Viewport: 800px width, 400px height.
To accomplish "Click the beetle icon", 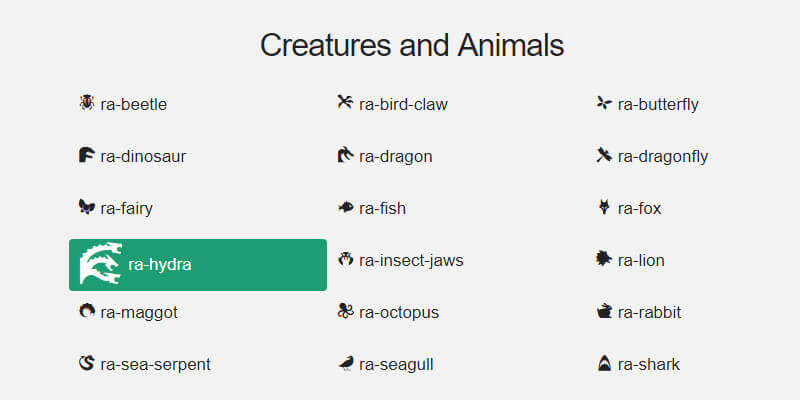I will pyautogui.click(x=87, y=103).
